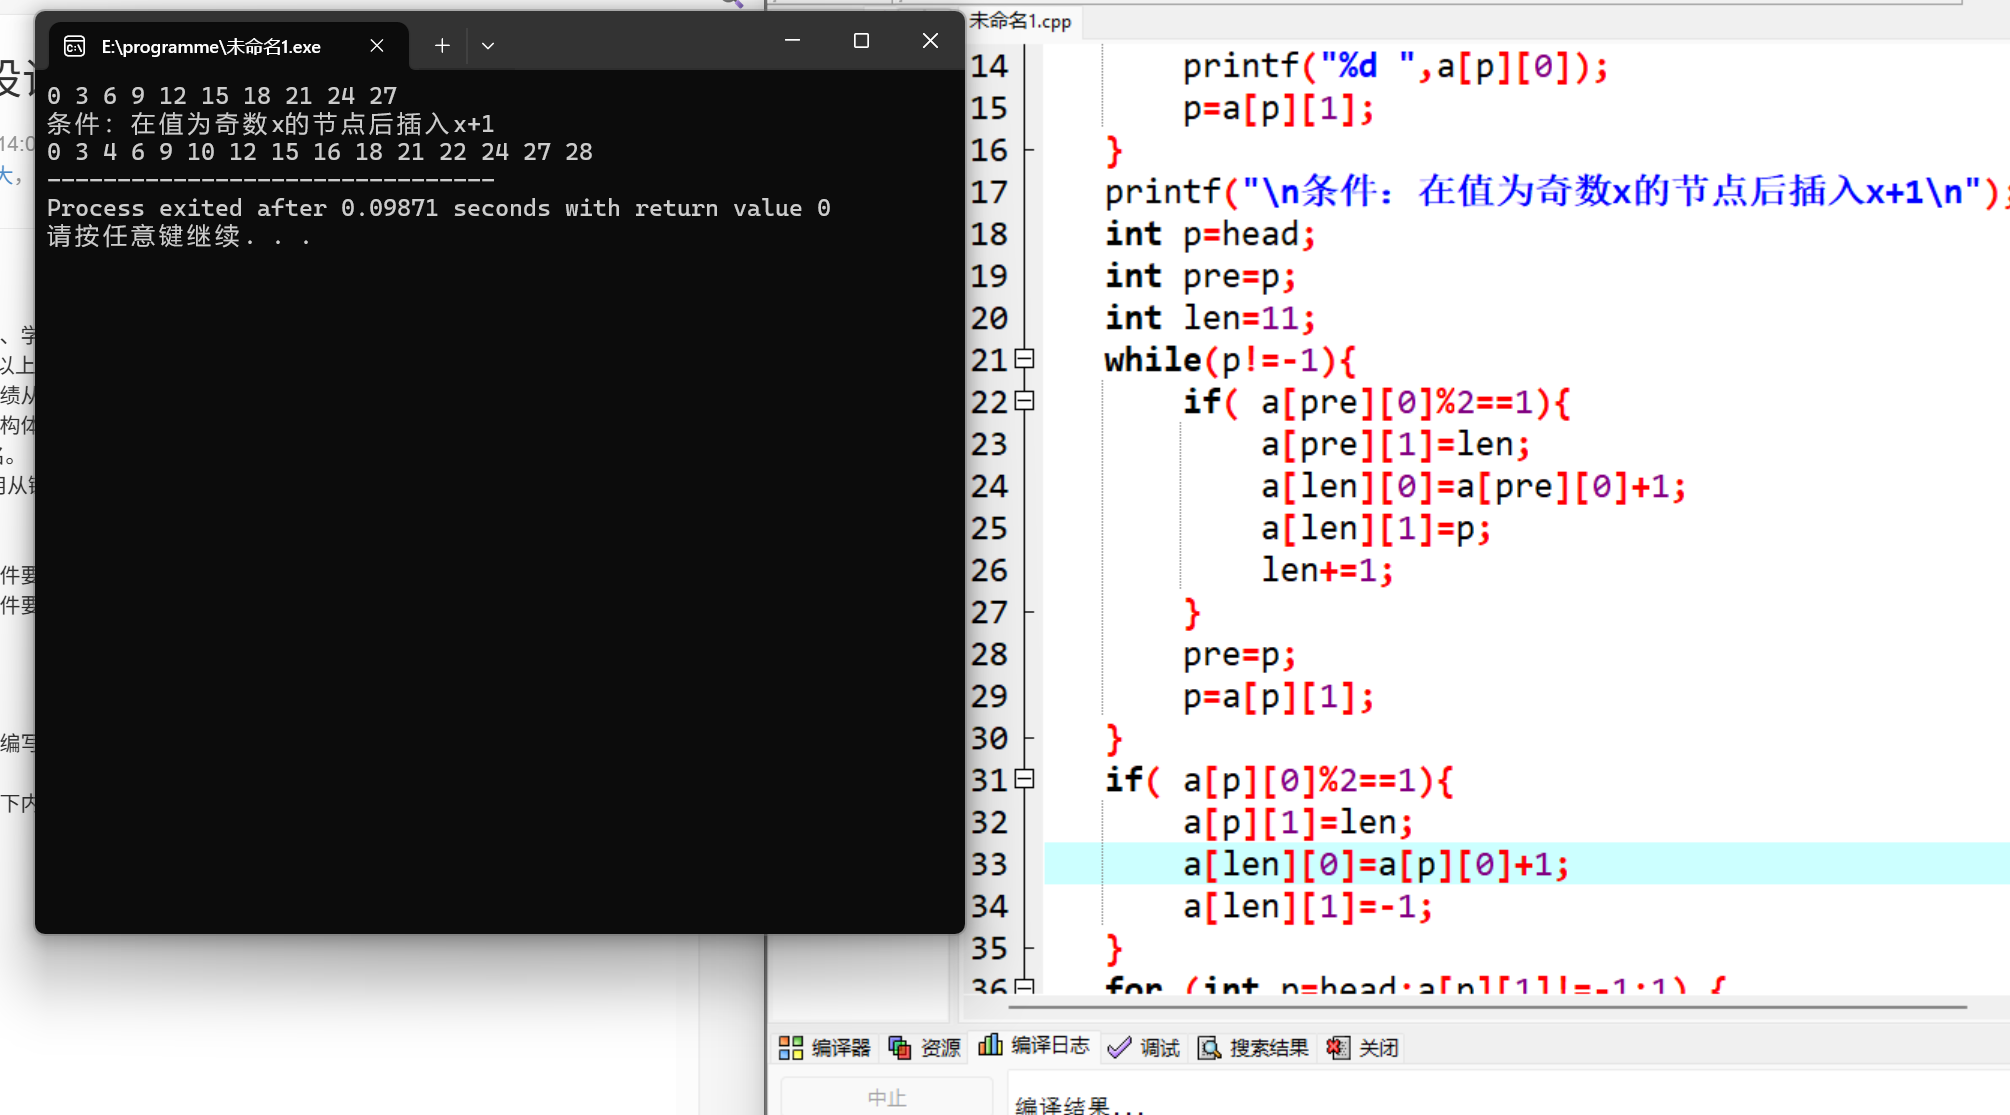Open the terminal profile dropdown arrow
The height and width of the screenshot is (1115, 2010).
[488, 46]
